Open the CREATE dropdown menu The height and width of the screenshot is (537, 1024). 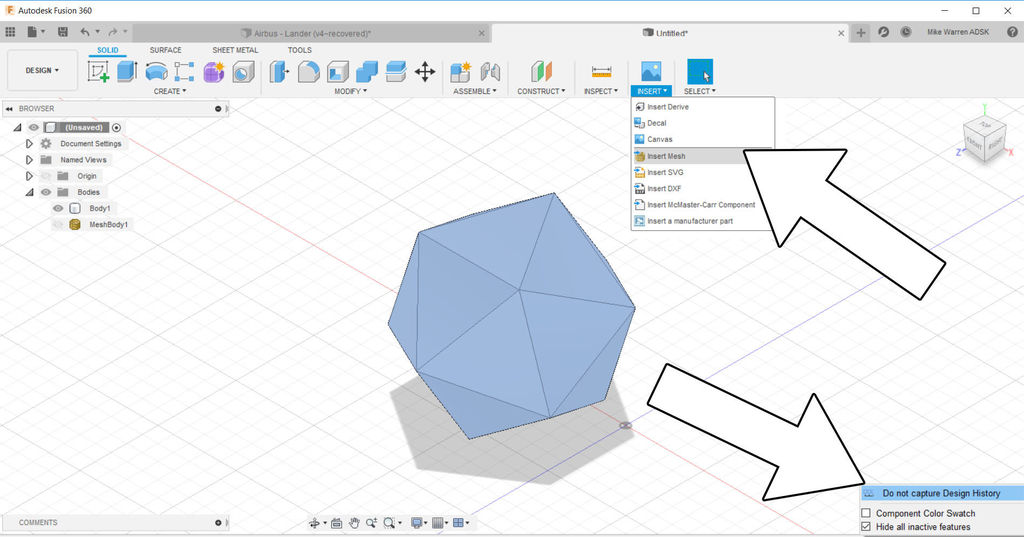pos(170,91)
